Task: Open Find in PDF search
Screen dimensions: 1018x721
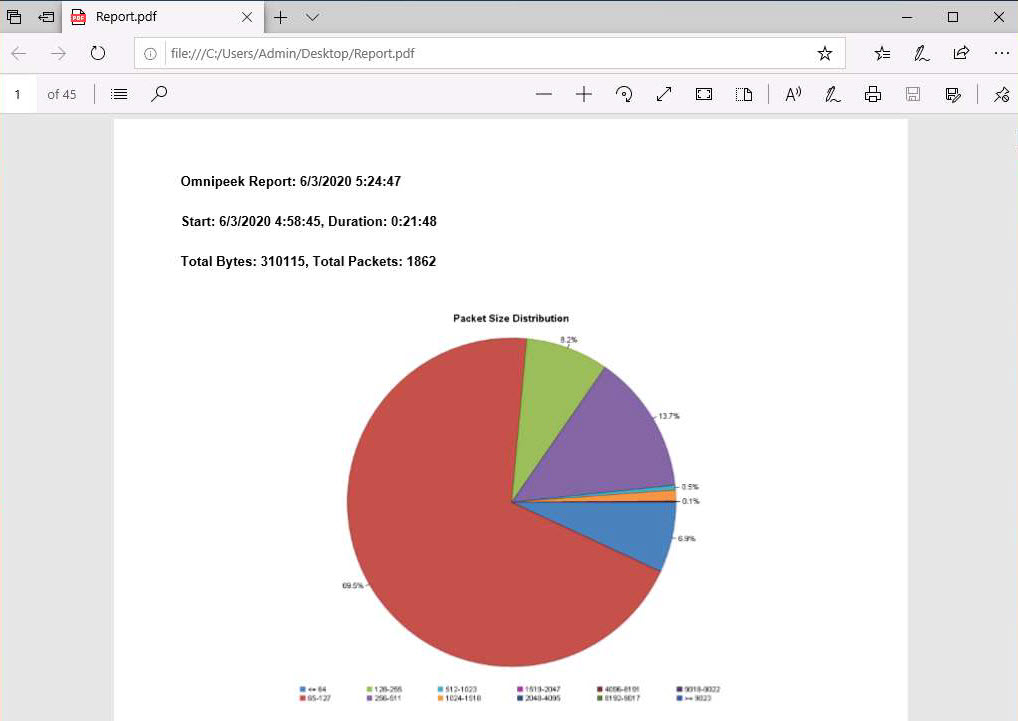Action: pyautogui.click(x=159, y=95)
